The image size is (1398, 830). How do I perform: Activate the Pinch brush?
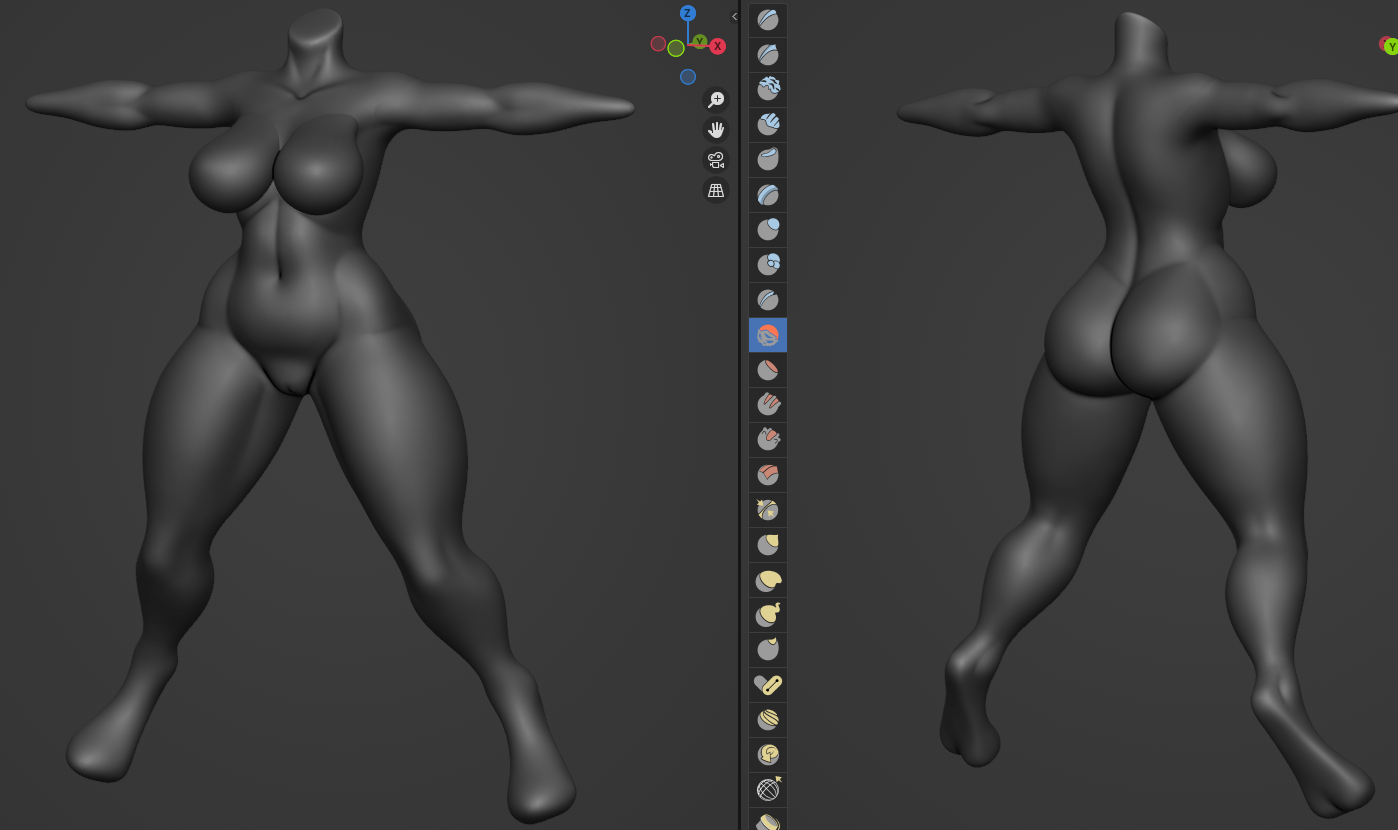point(768,510)
